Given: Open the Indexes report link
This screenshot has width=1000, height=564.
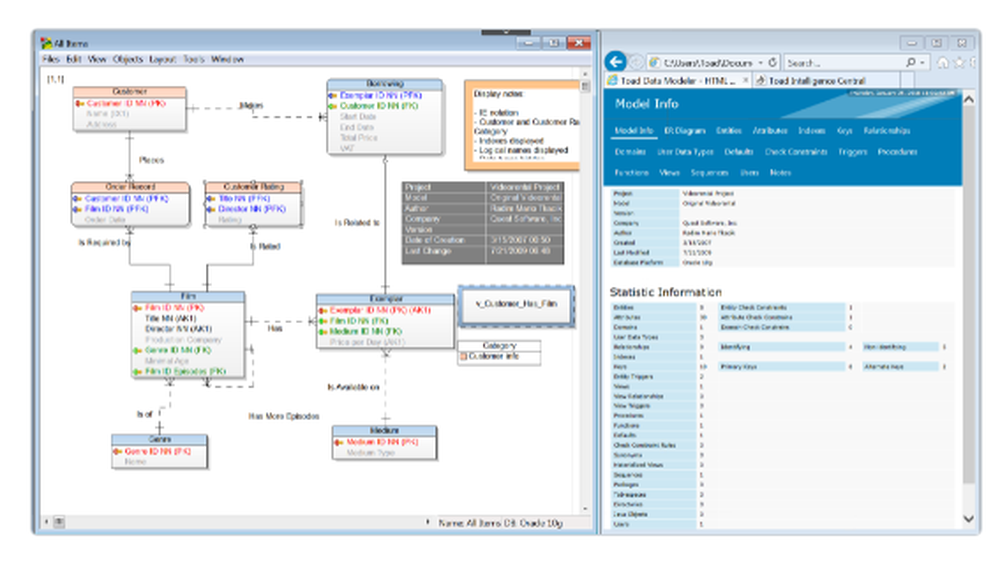Looking at the screenshot, I should pos(812,131).
